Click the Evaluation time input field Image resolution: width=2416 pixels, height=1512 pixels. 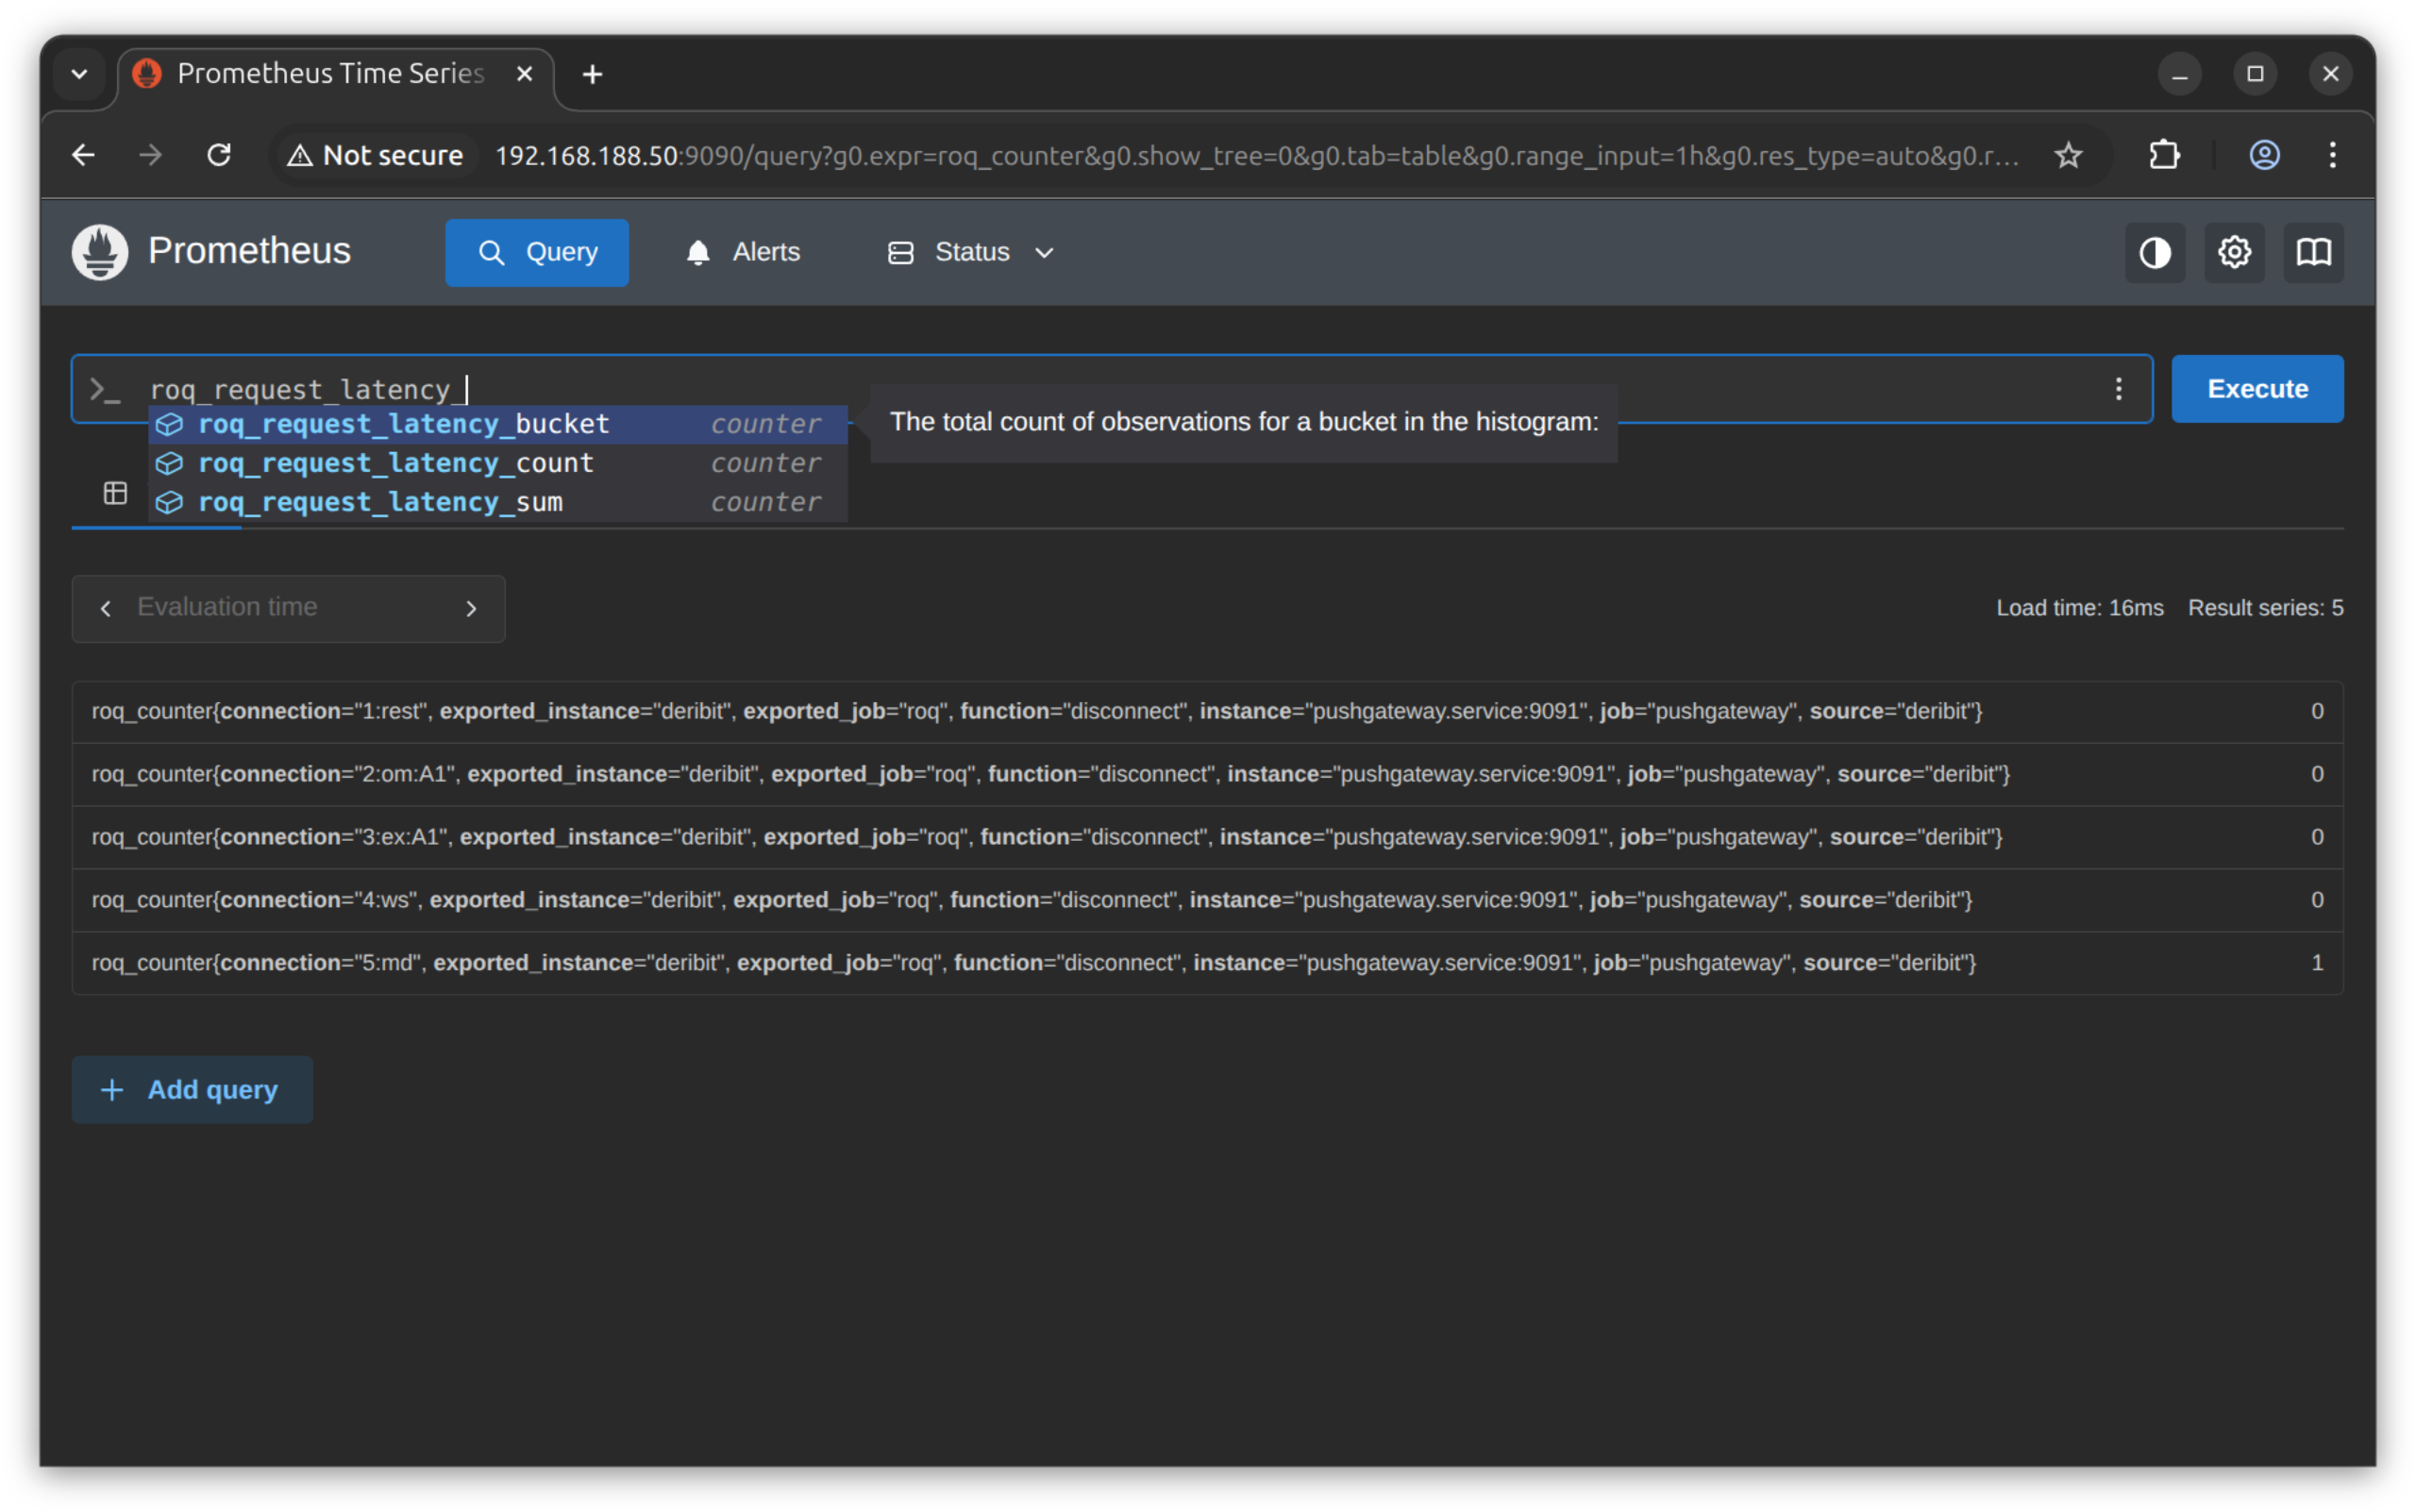click(x=288, y=608)
